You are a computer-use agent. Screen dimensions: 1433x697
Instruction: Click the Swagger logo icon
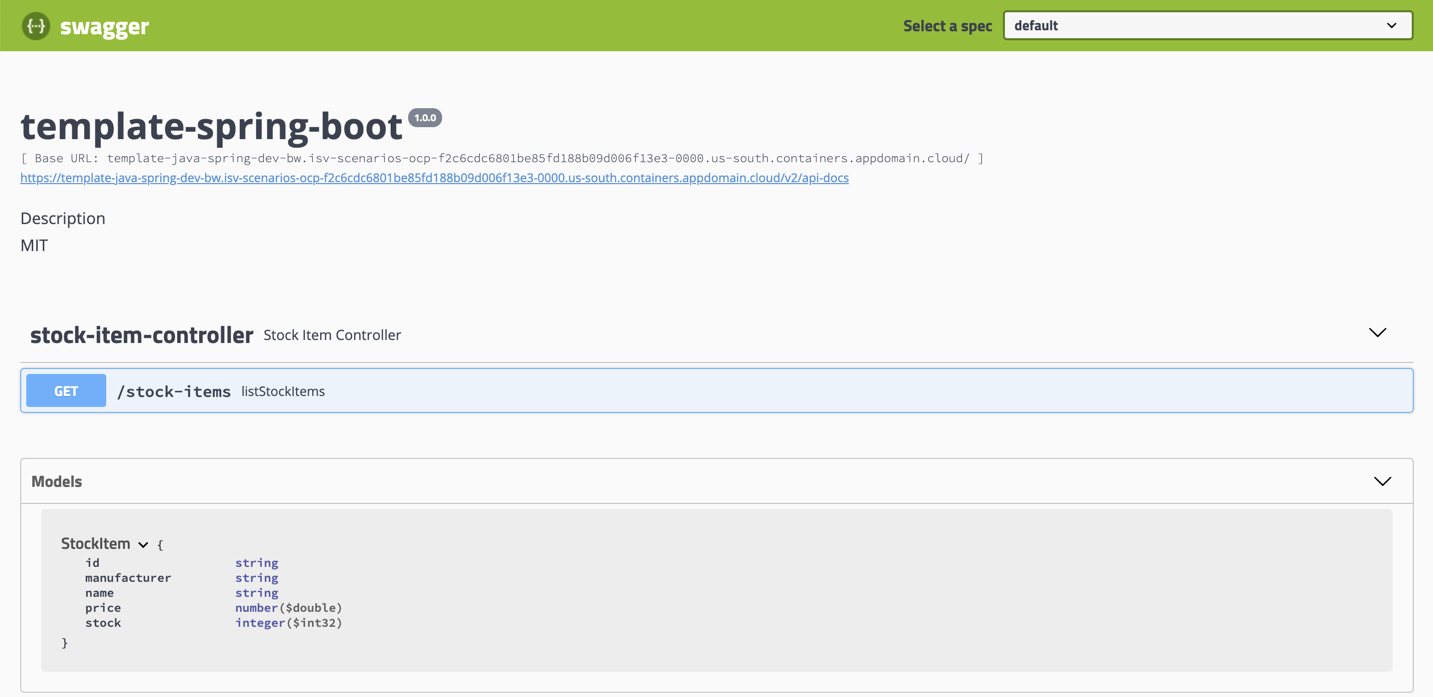(36, 26)
